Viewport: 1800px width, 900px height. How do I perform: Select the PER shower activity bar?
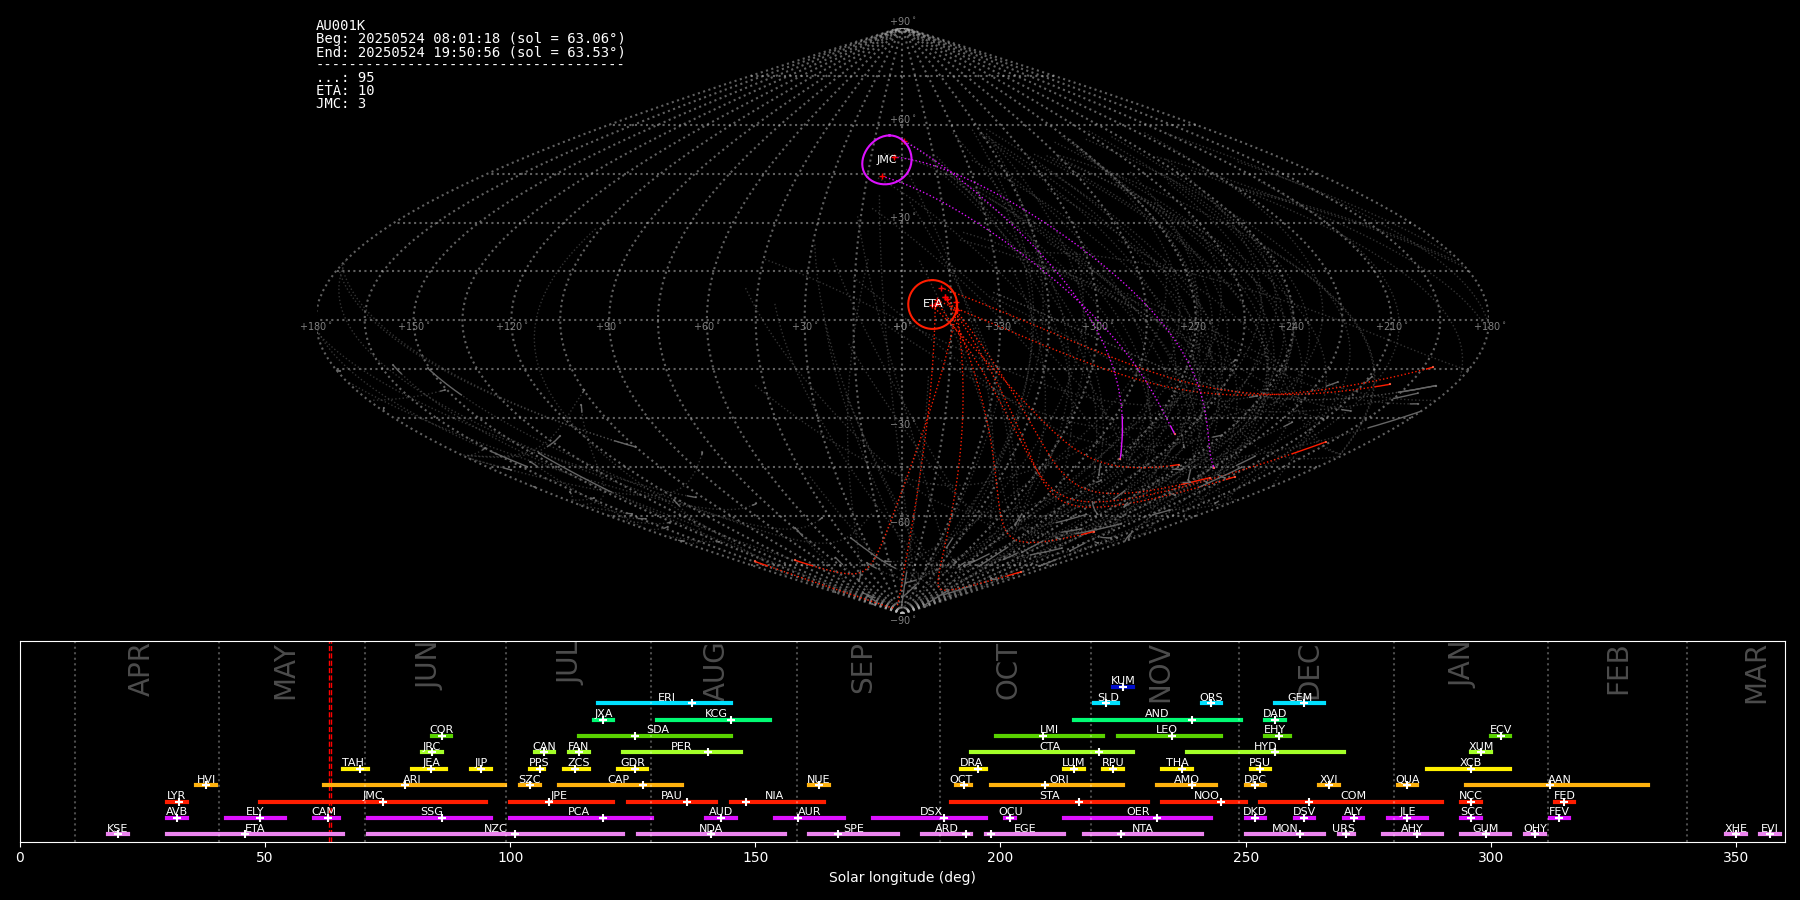click(682, 752)
